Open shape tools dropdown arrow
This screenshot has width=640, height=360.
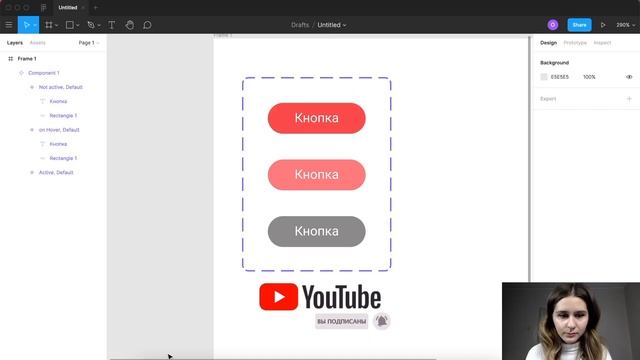coord(78,25)
